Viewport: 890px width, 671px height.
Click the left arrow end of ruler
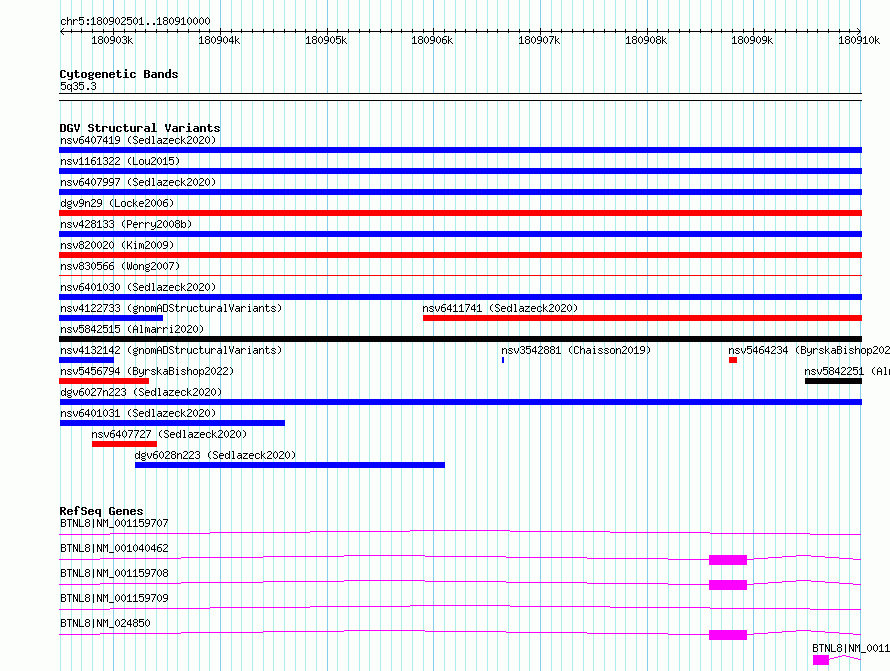point(62,31)
